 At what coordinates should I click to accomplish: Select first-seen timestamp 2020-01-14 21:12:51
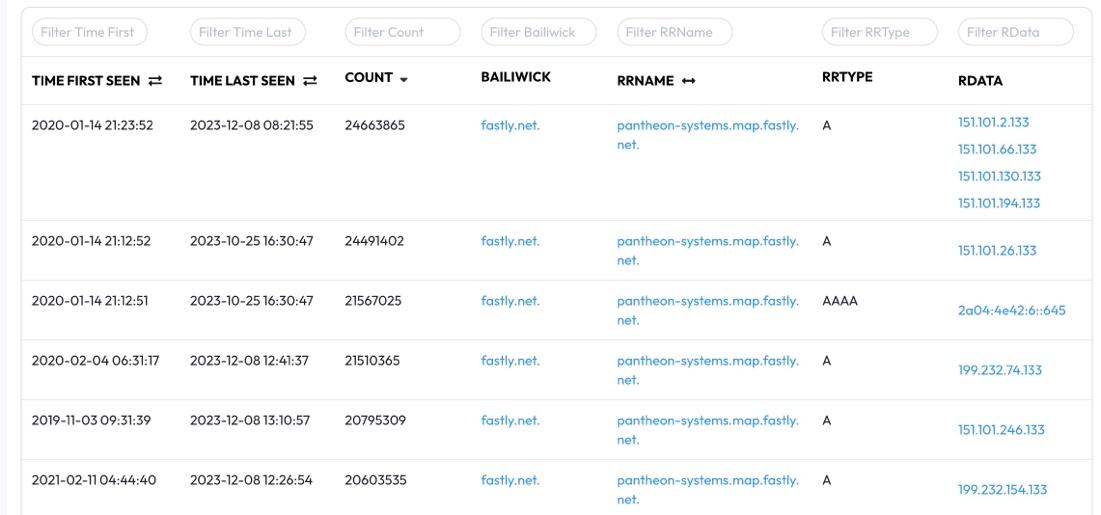[90, 301]
